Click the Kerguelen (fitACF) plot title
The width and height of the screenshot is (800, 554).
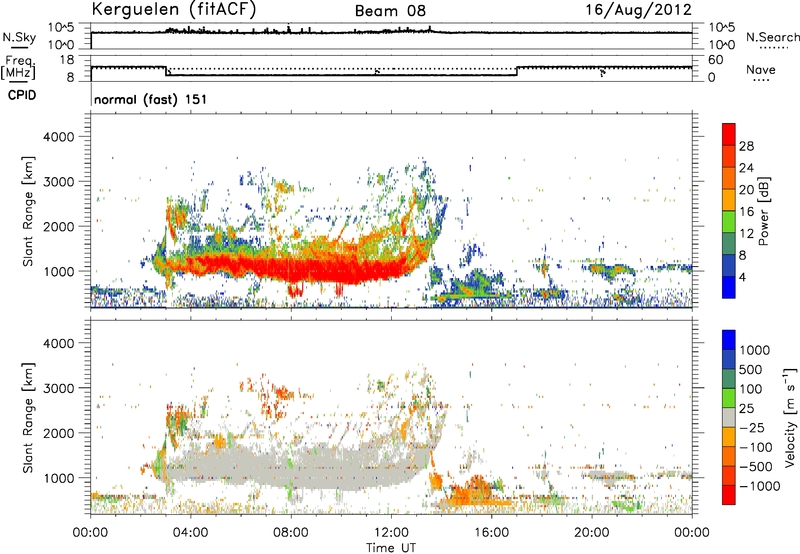[173, 9]
